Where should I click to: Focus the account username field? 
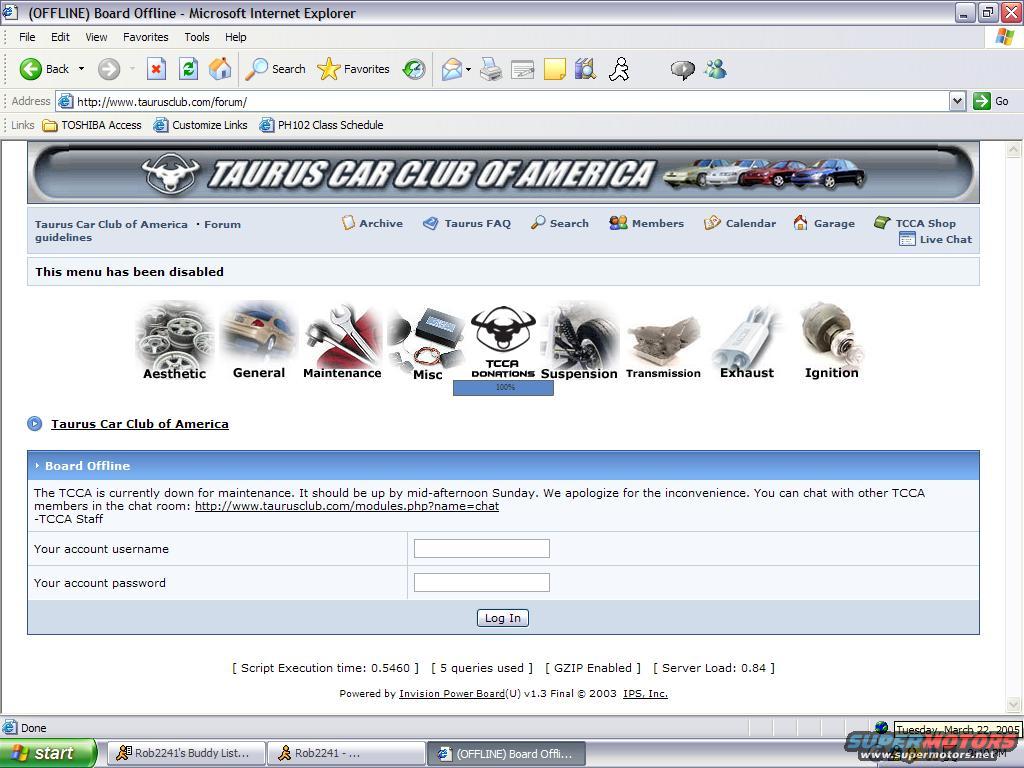tap(481, 548)
